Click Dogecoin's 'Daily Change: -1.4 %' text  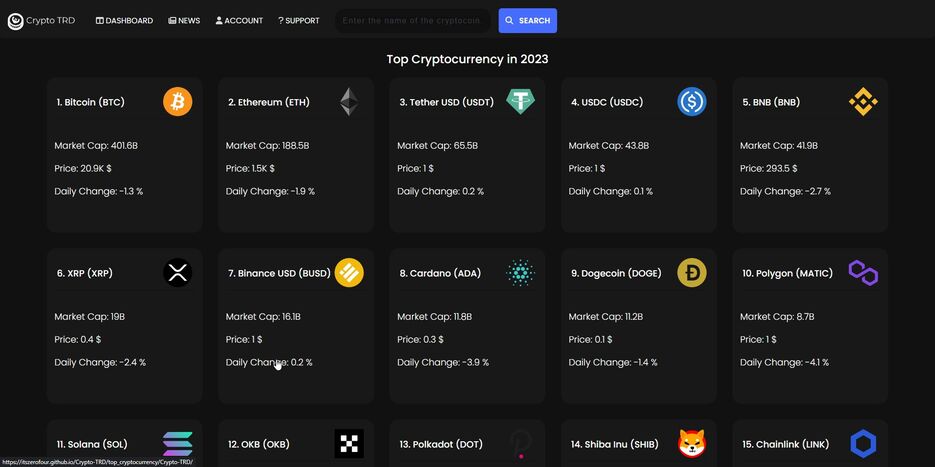tap(613, 363)
